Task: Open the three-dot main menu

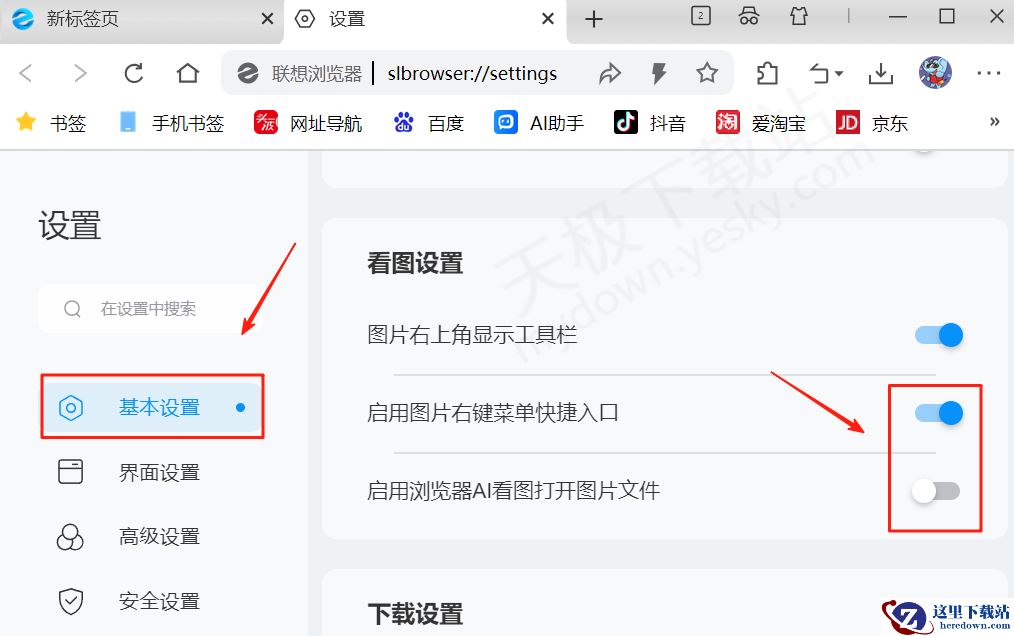Action: (989, 73)
